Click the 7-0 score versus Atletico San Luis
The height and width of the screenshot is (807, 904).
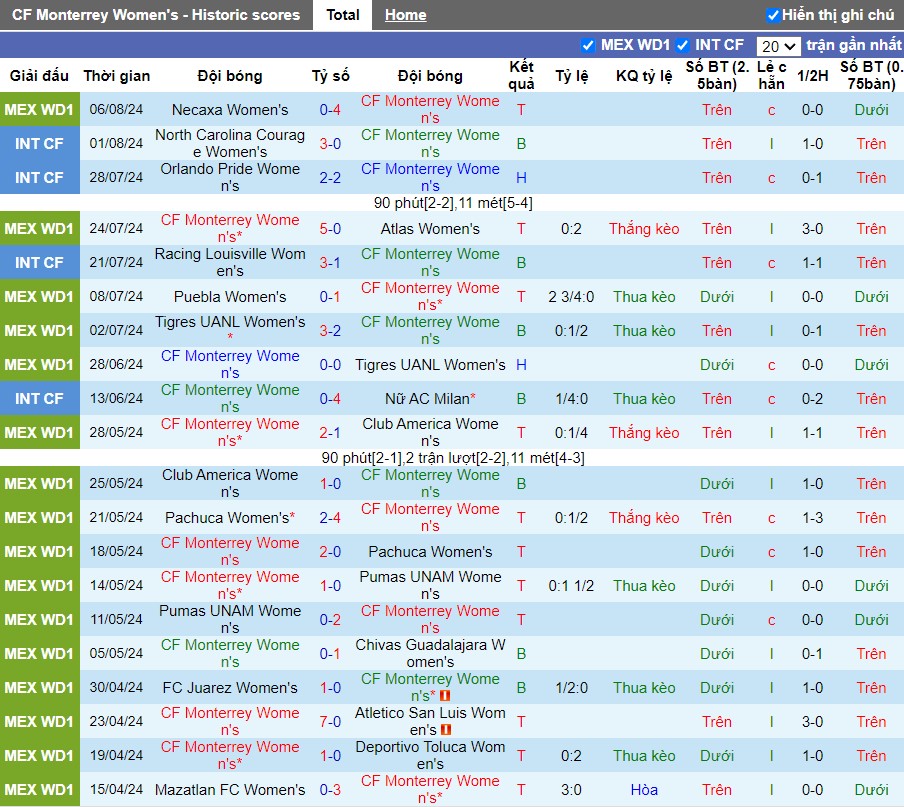point(330,722)
